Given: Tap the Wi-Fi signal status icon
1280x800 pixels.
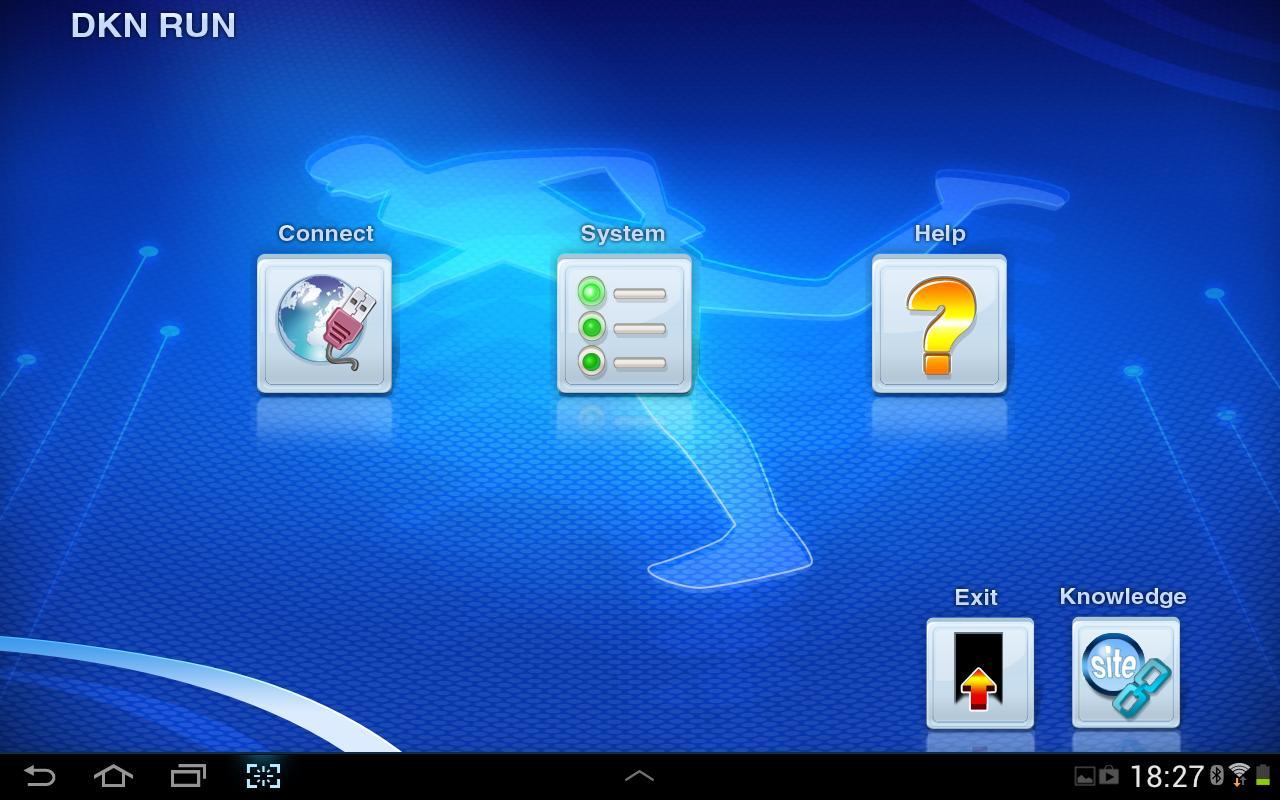Looking at the screenshot, I should click(x=1239, y=775).
